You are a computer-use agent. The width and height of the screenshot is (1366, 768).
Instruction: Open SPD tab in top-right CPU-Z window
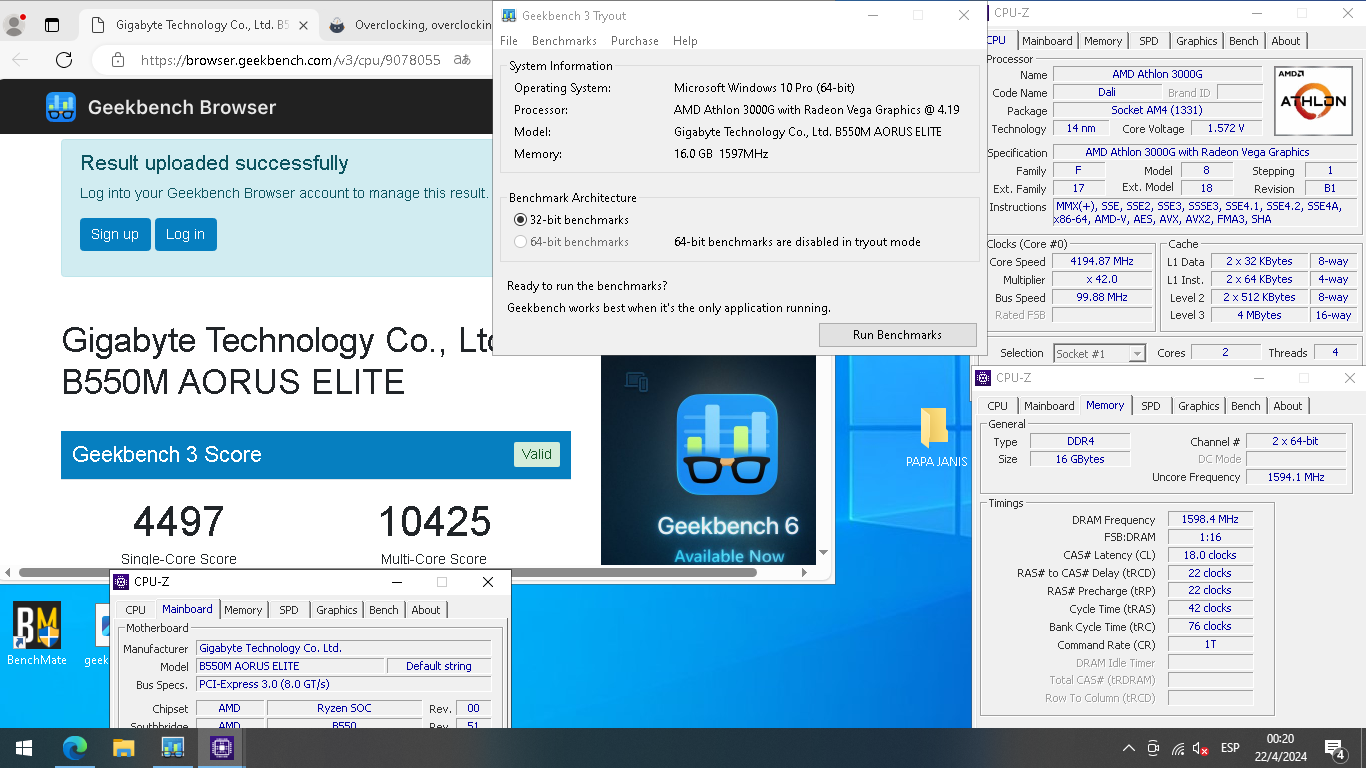pyautogui.click(x=1149, y=41)
